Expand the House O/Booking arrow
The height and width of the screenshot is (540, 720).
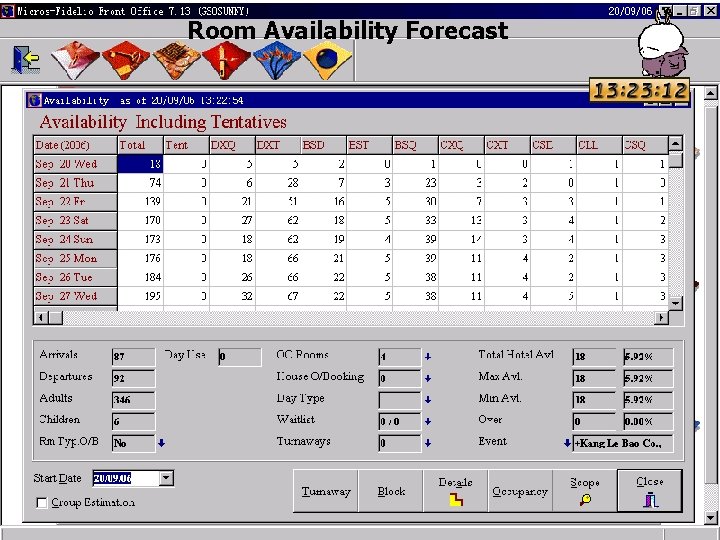click(x=428, y=378)
